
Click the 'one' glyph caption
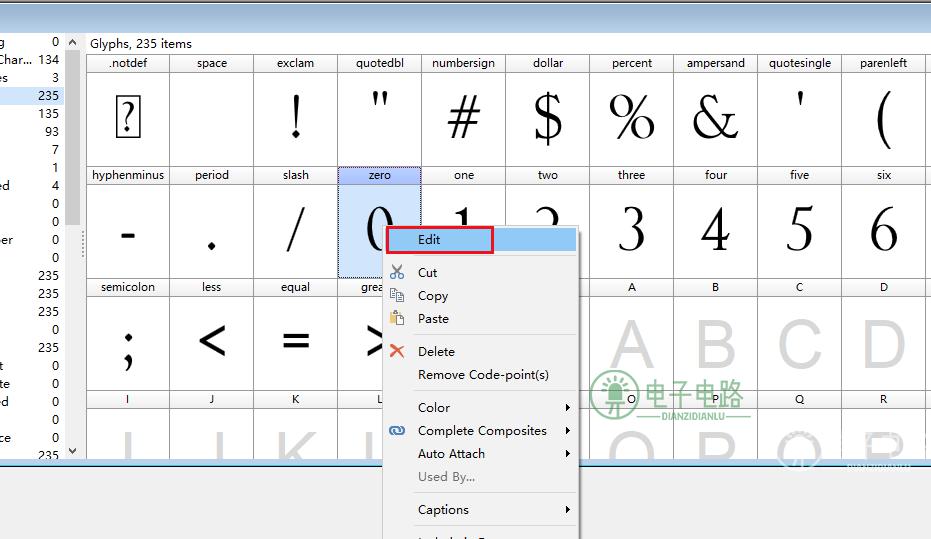pos(464,175)
